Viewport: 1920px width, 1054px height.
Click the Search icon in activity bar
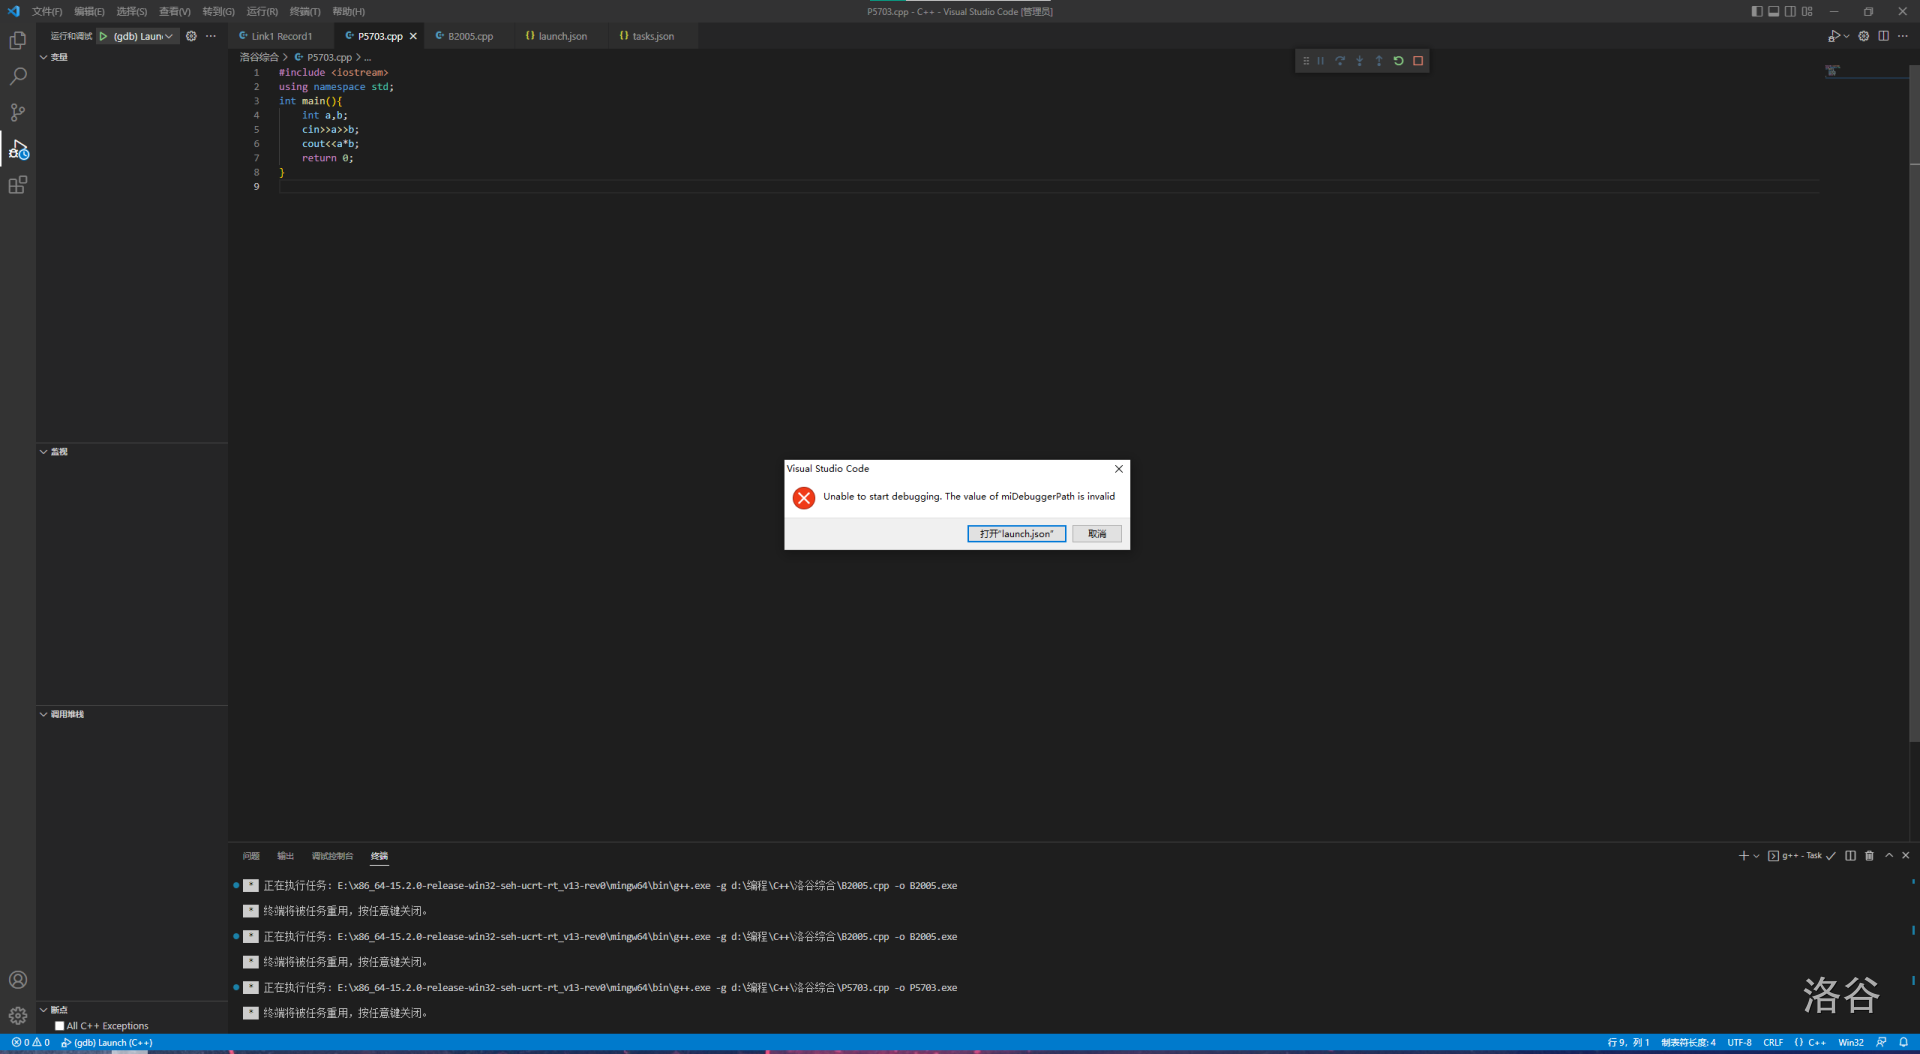[17, 76]
